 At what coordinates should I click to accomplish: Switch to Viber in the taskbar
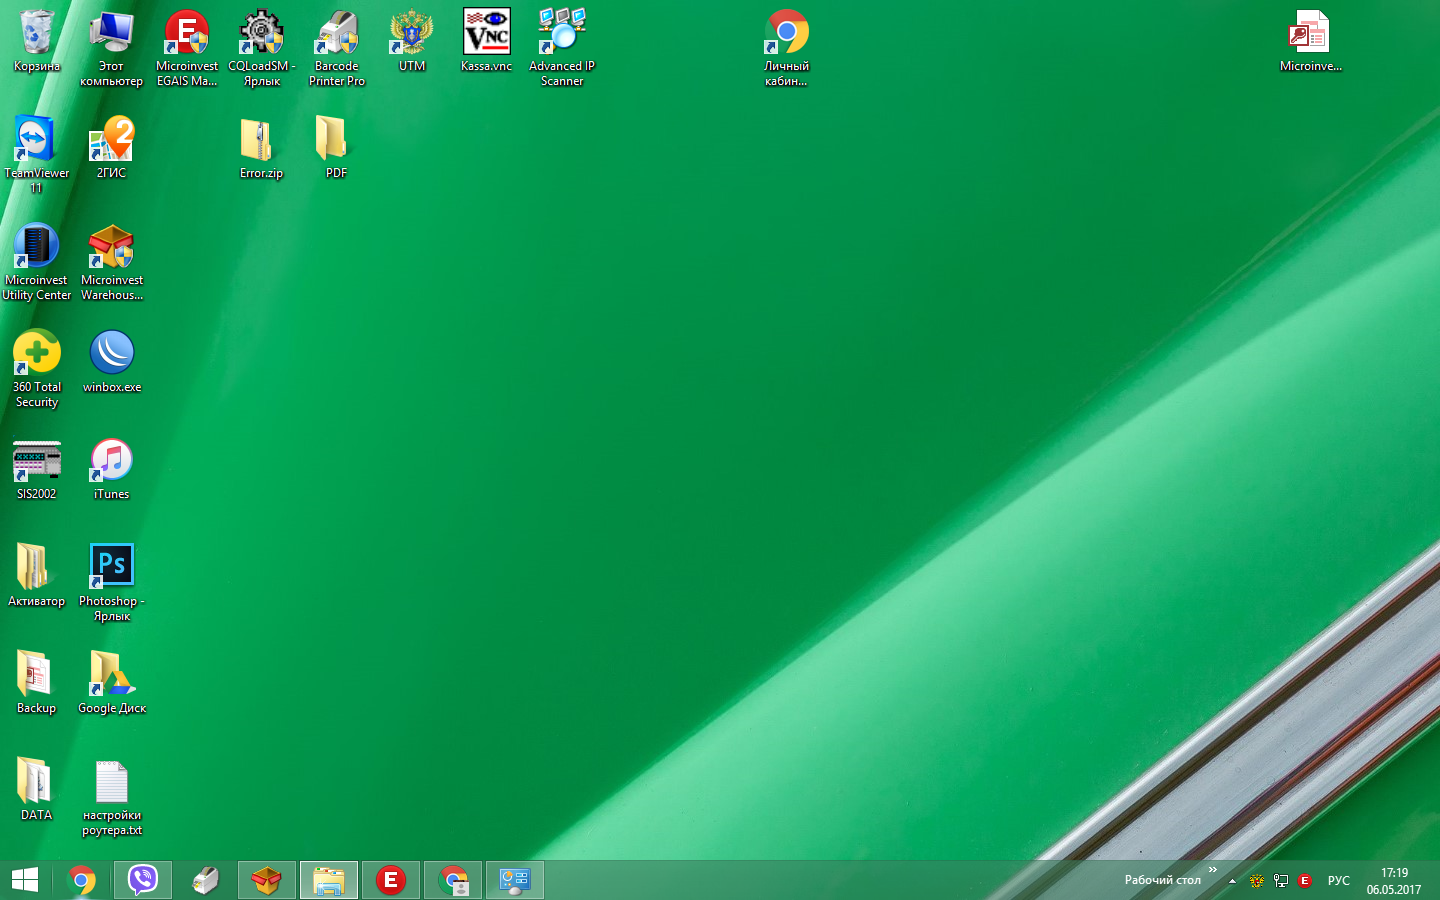pyautogui.click(x=143, y=880)
